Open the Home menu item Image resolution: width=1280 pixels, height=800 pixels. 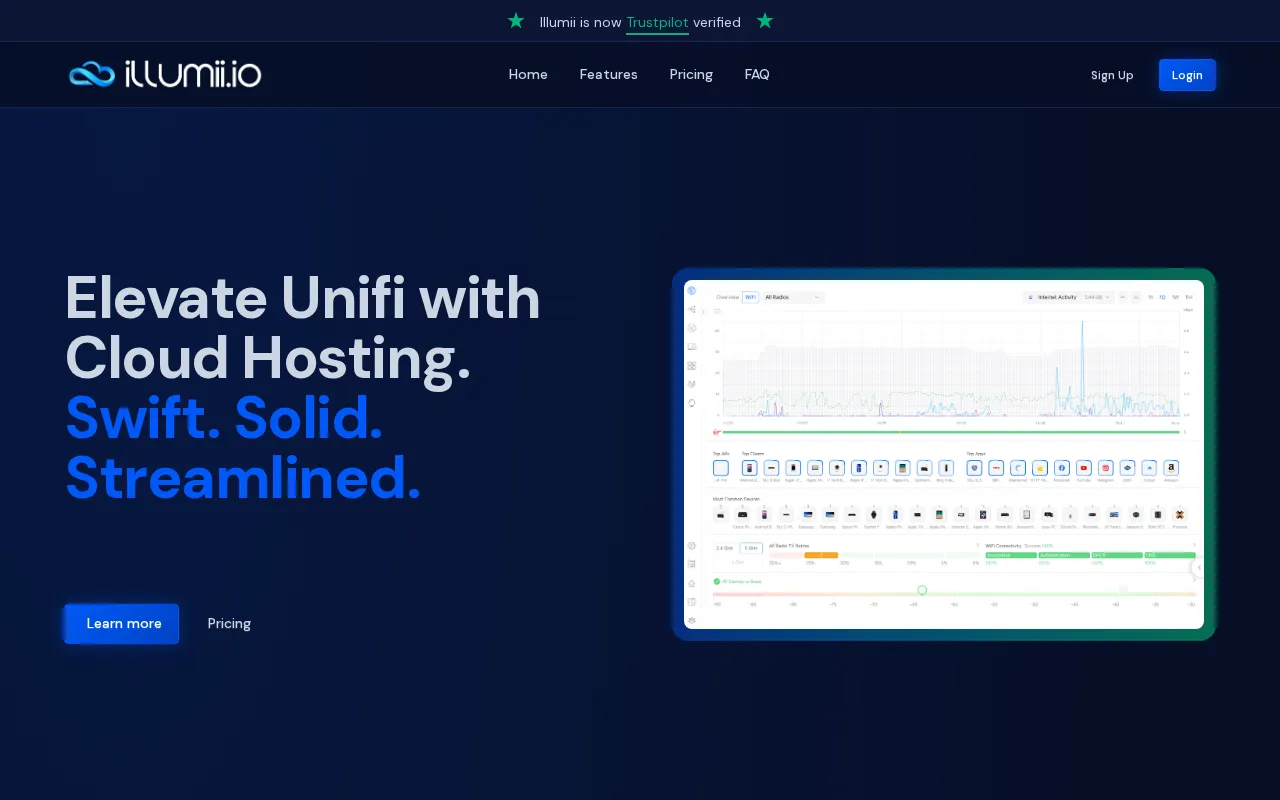coord(528,75)
